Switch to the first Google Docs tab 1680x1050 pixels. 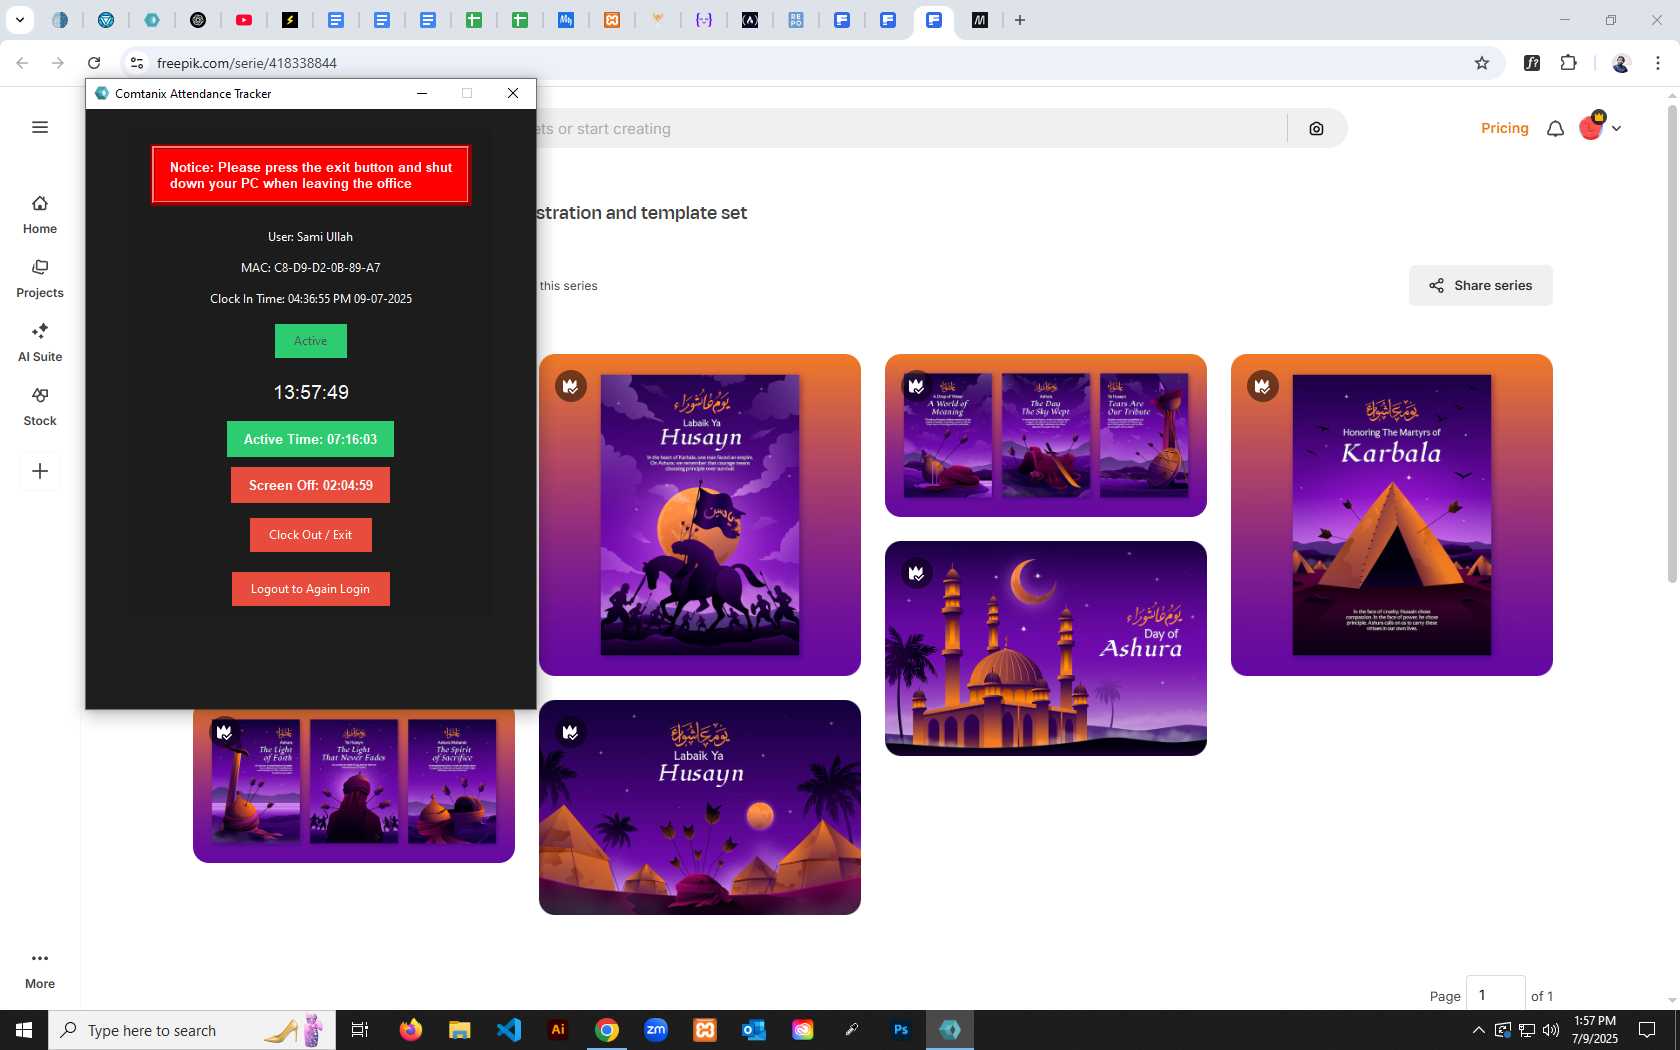(336, 20)
